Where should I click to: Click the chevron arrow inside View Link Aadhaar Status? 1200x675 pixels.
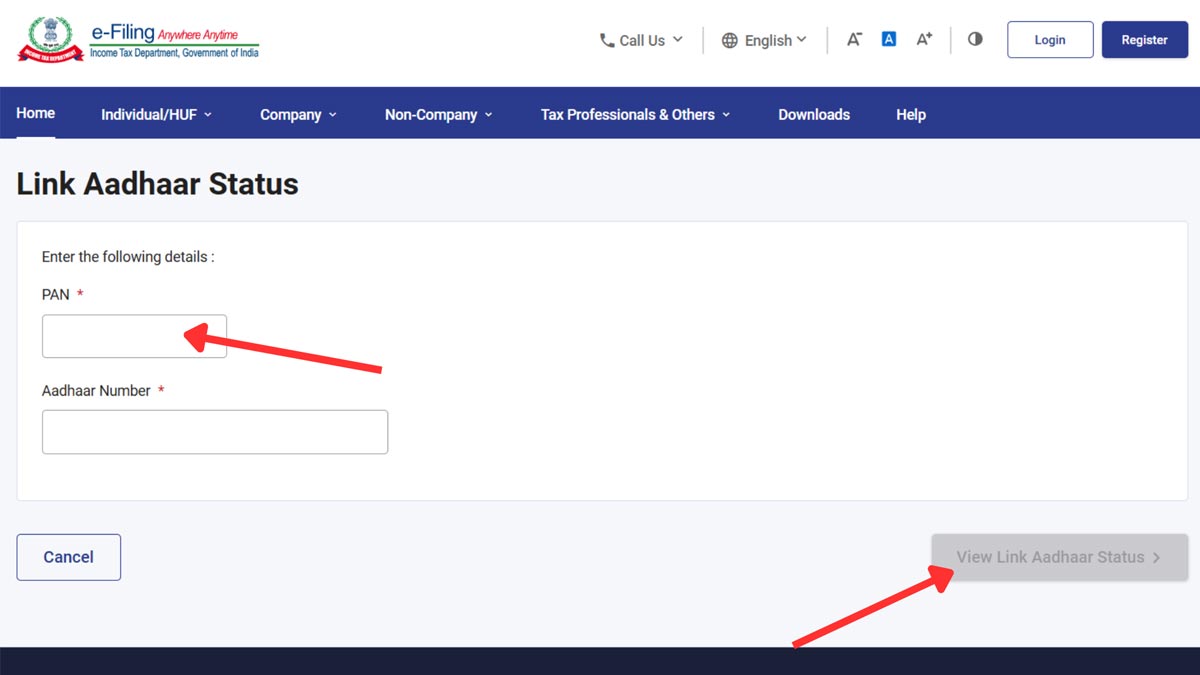click(x=1156, y=557)
